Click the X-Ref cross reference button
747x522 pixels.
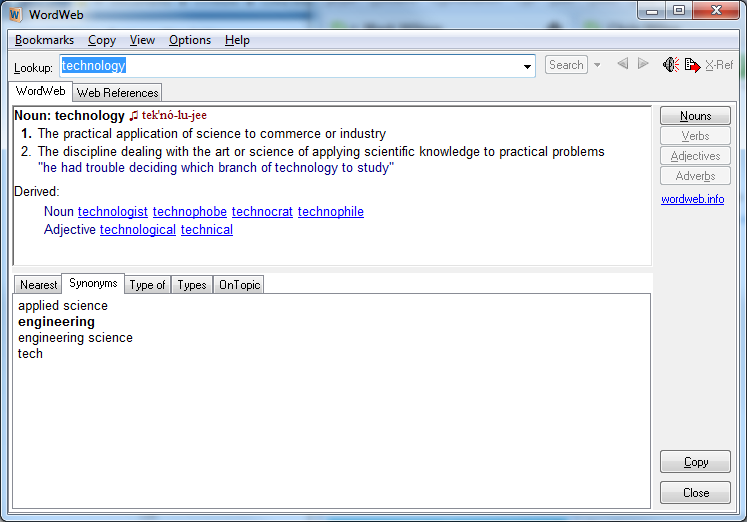(x=719, y=65)
